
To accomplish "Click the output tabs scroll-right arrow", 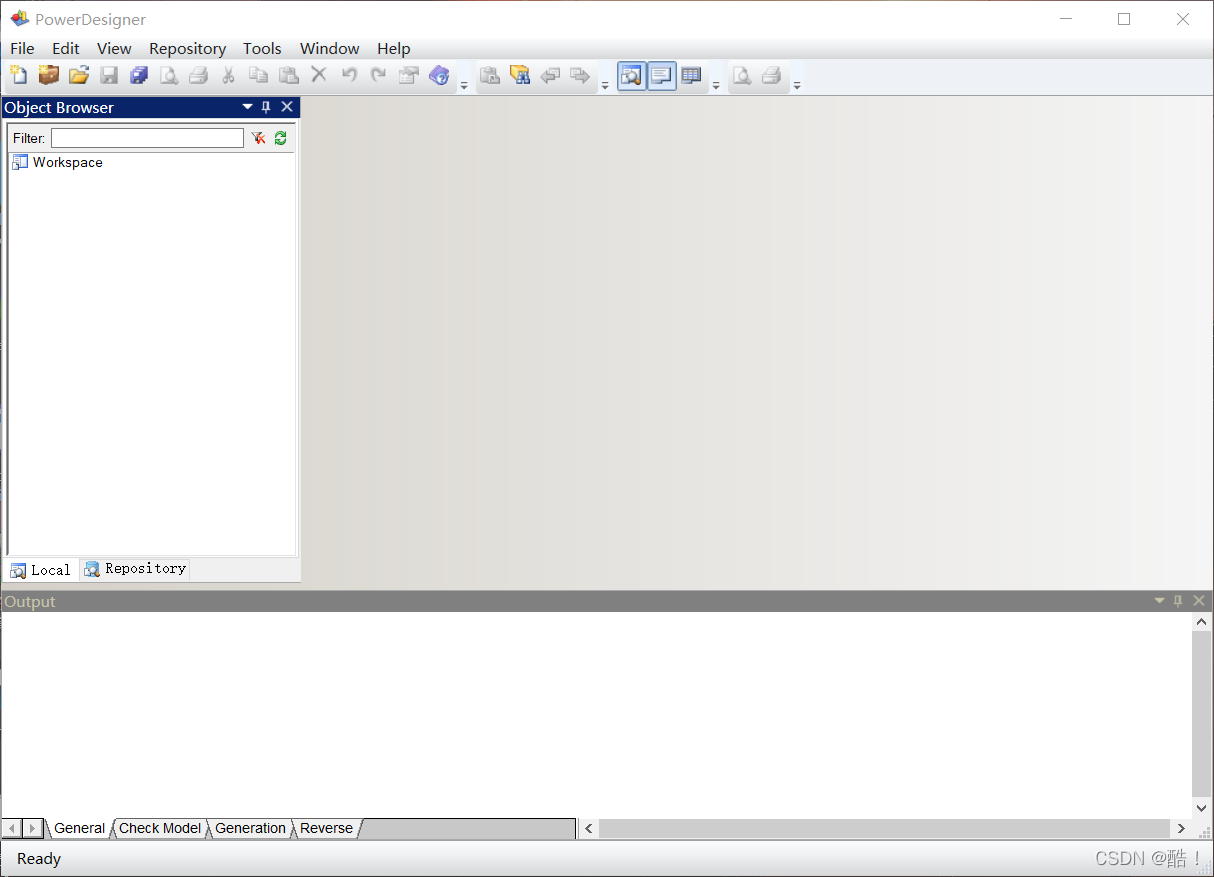I will 33,828.
